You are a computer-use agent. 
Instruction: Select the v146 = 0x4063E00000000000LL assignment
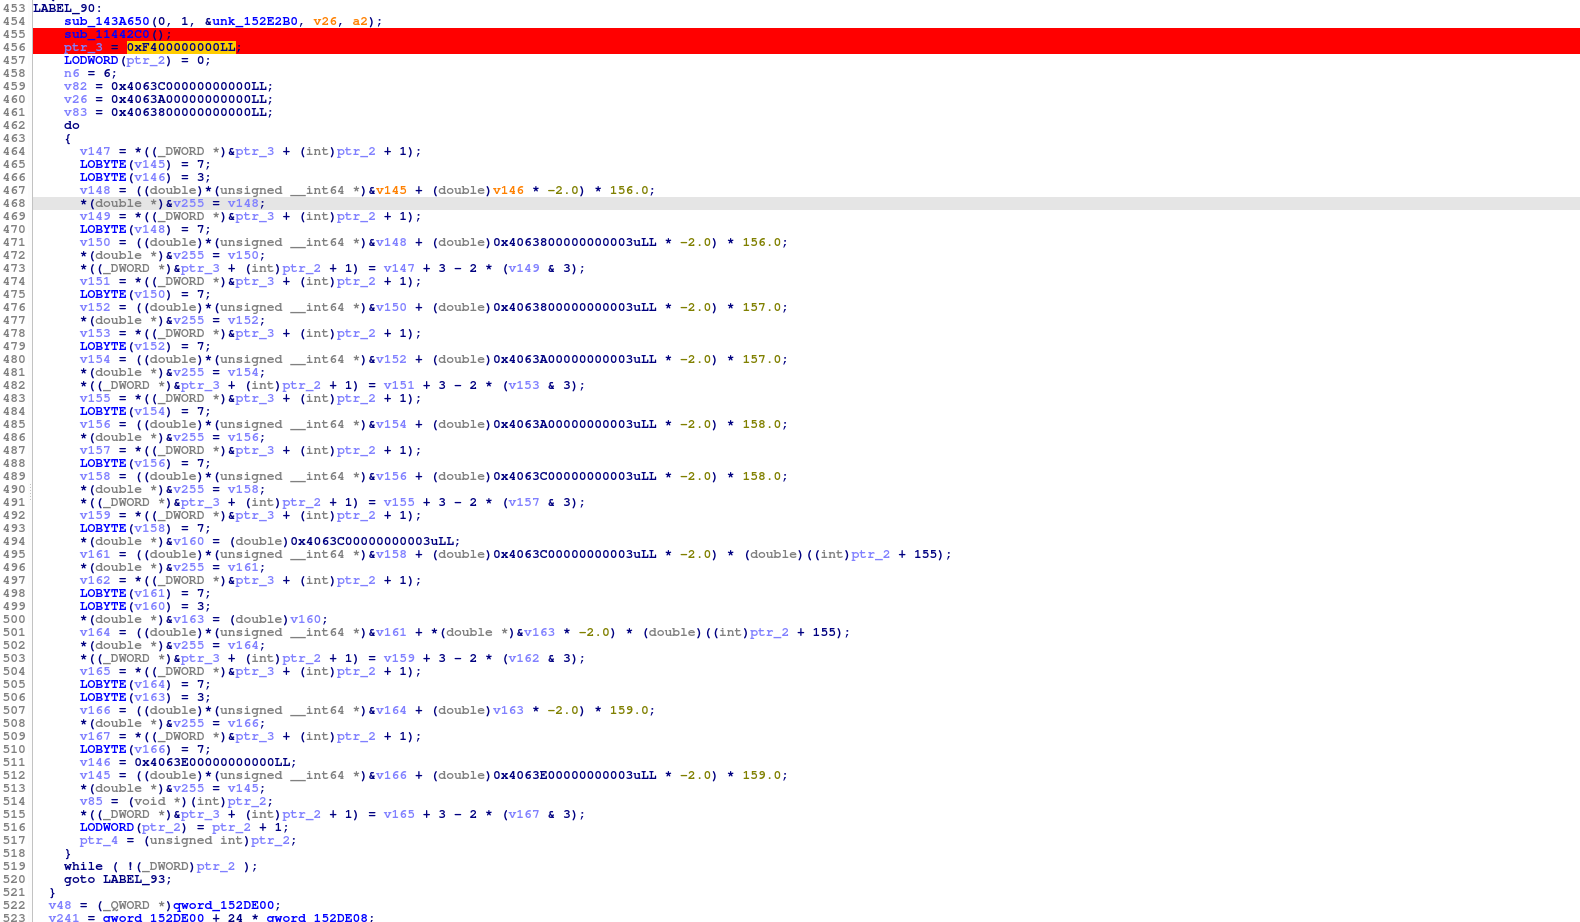click(x=188, y=762)
